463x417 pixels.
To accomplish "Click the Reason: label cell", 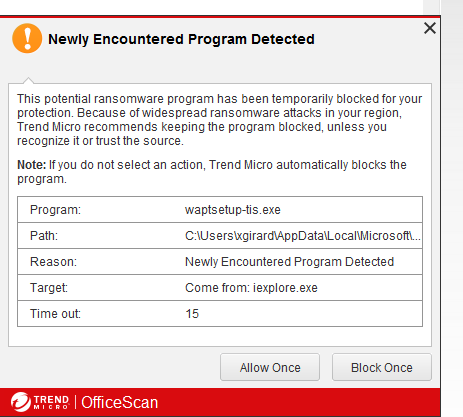I will 53,262.
